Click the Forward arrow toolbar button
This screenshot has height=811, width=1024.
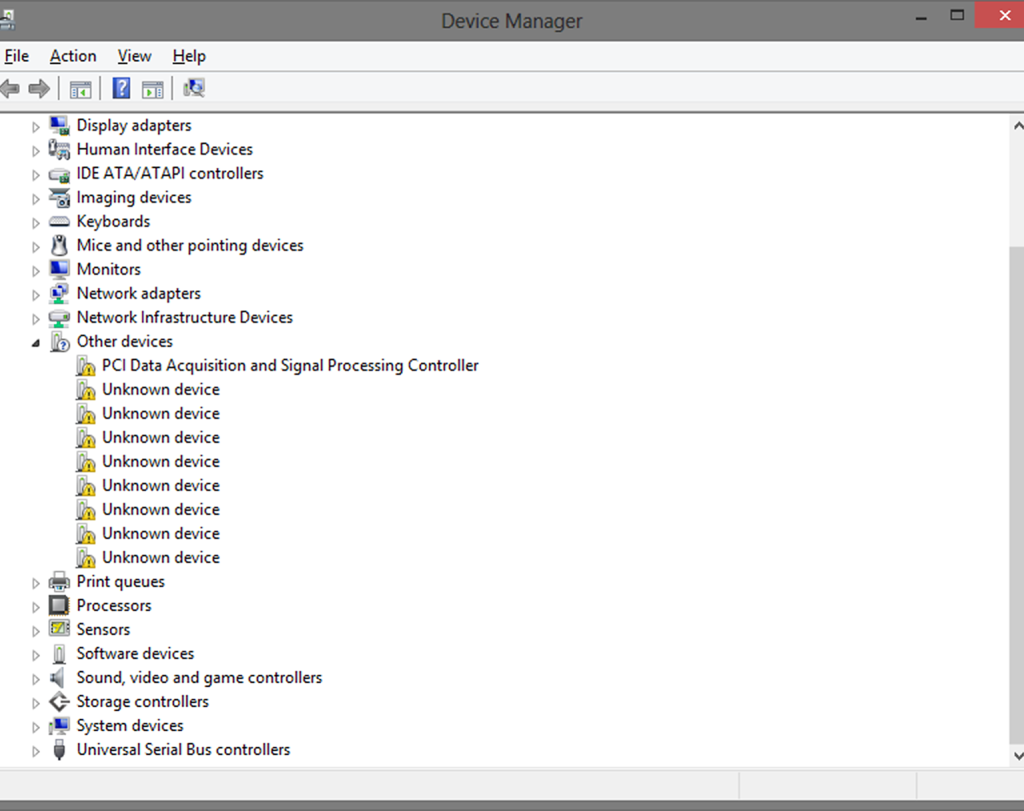click(x=39, y=88)
